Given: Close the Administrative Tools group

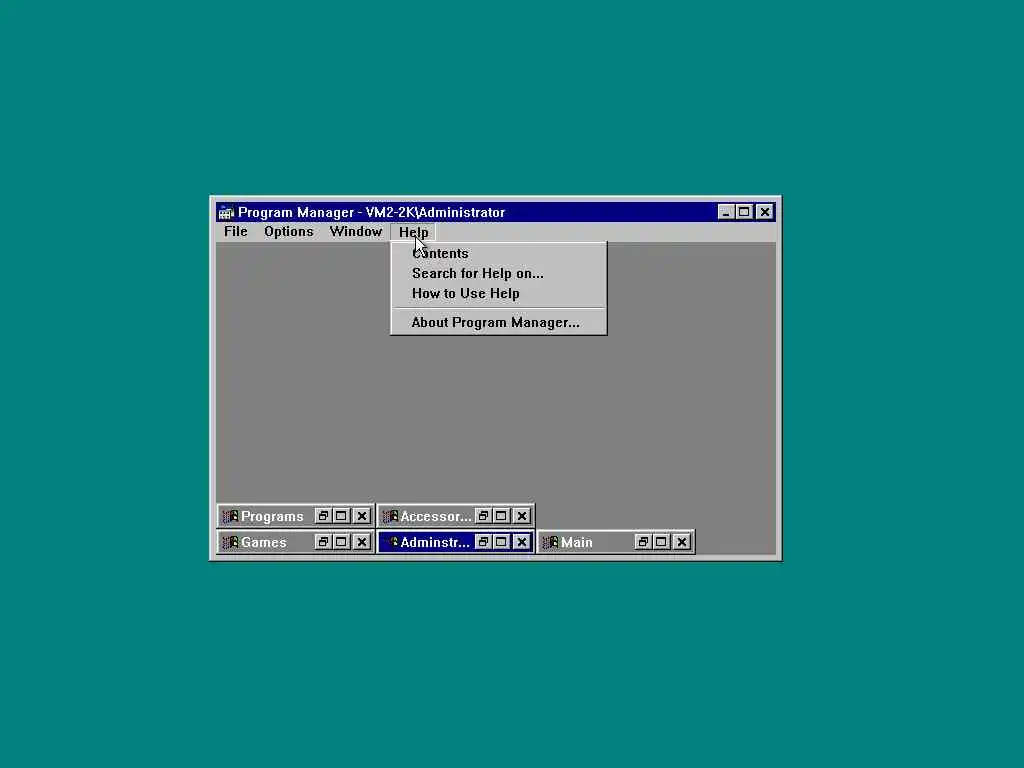Looking at the screenshot, I should (522, 542).
